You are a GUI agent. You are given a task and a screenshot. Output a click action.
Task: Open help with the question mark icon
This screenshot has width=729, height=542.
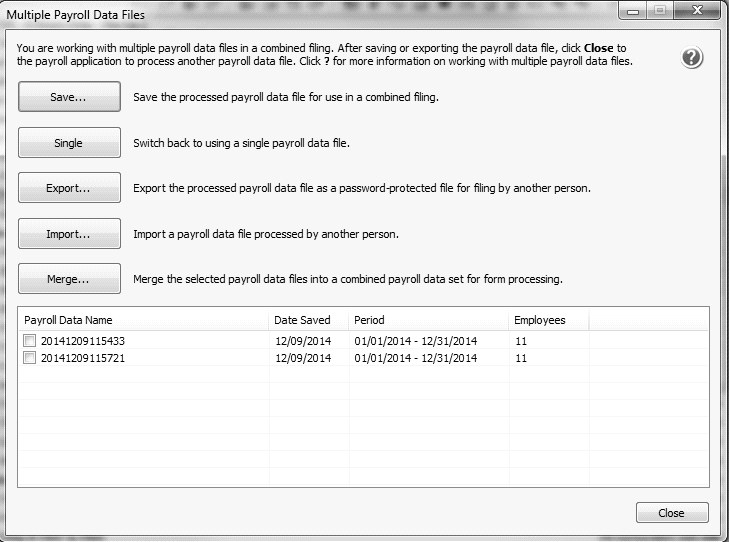point(692,58)
